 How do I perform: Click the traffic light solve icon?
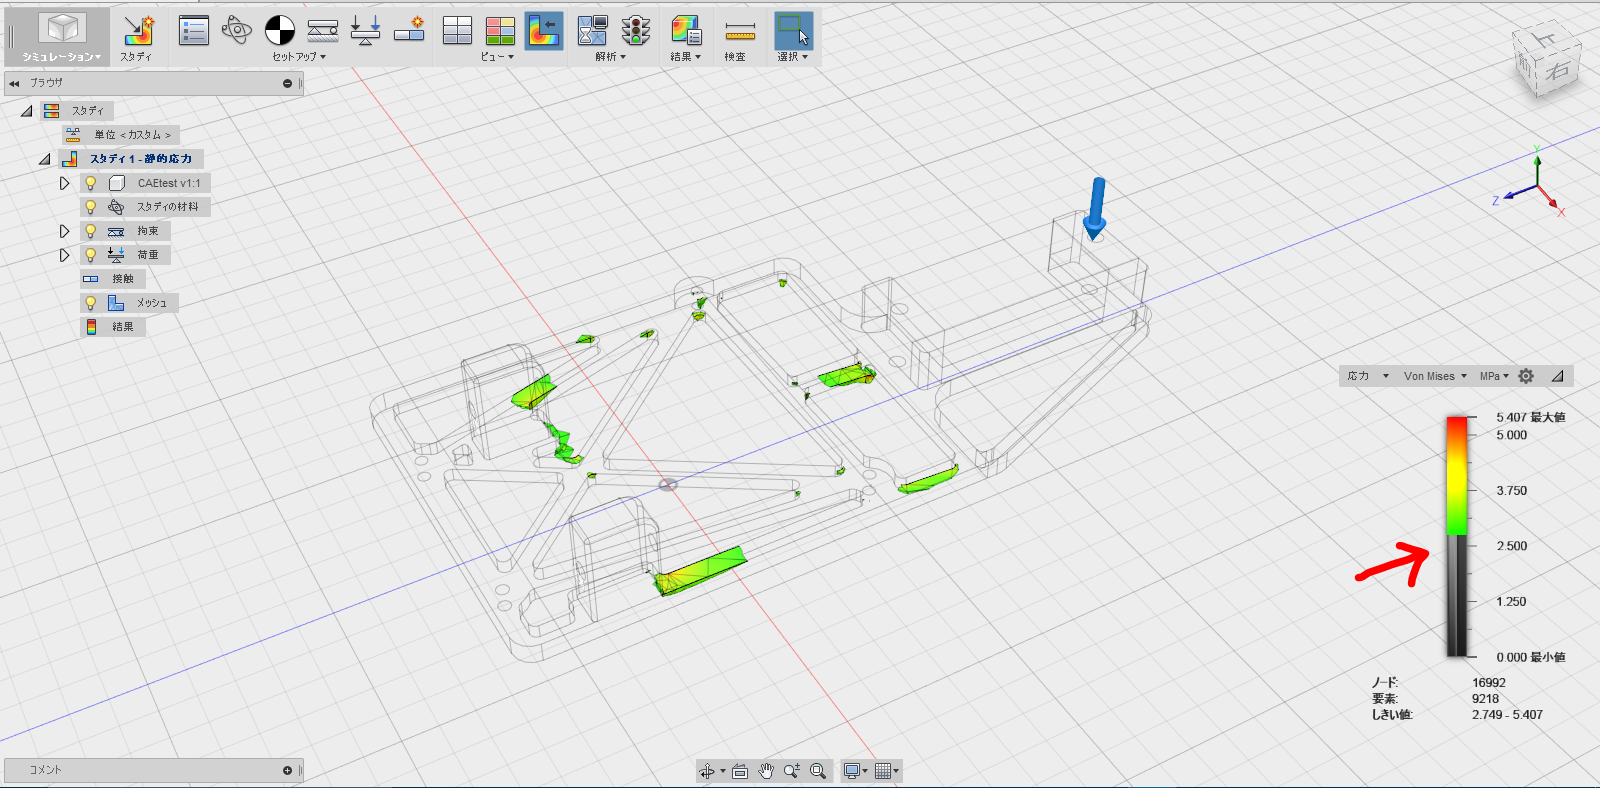click(636, 31)
